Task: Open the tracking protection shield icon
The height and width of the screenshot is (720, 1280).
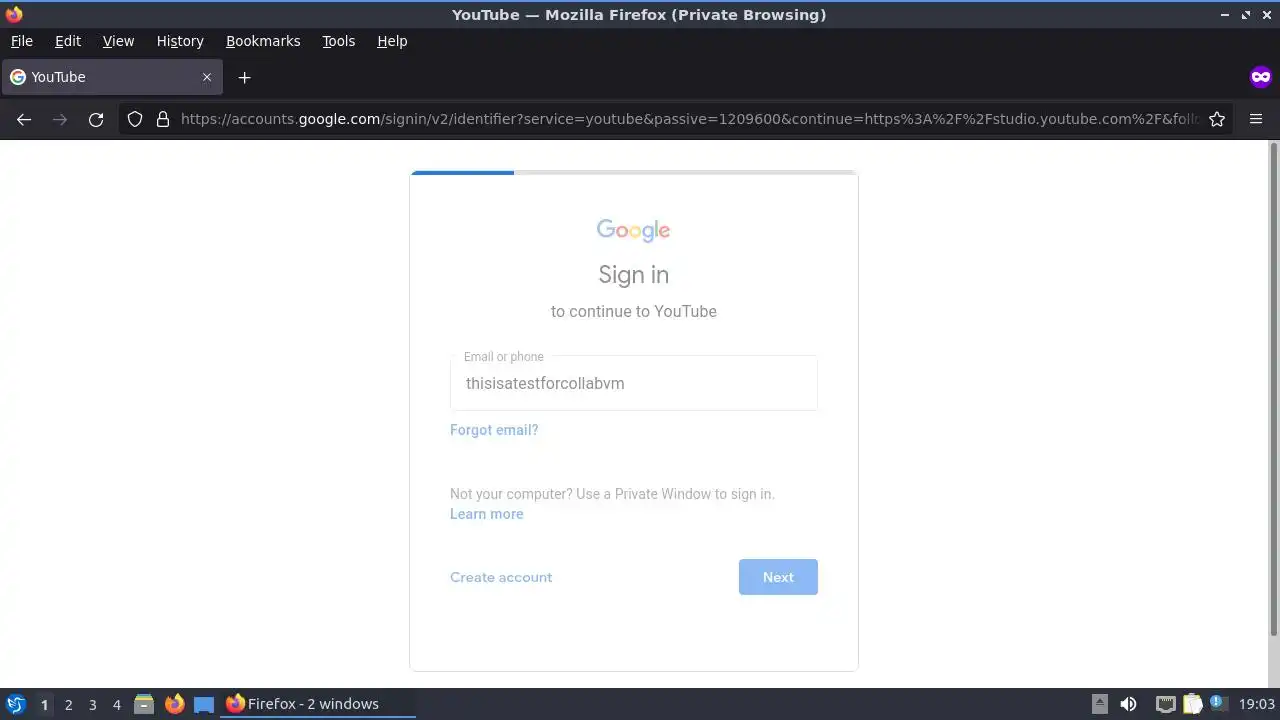Action: pos(135,119)
